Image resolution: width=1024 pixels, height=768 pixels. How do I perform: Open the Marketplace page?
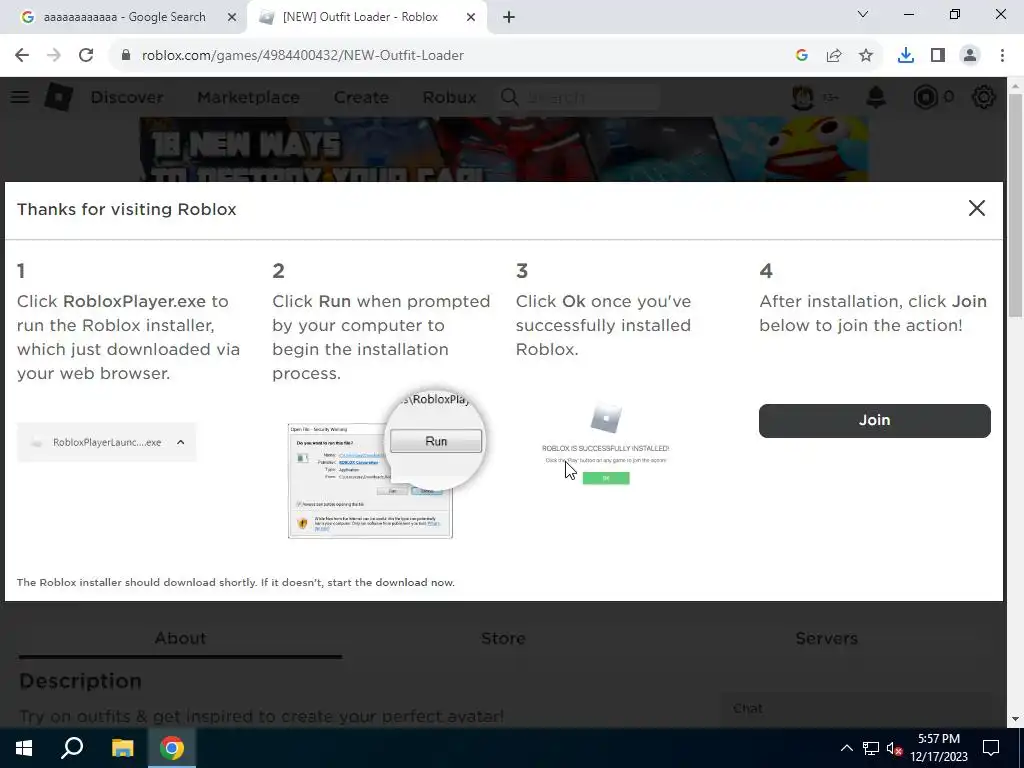pyautogui.click(x=249, y=97)
